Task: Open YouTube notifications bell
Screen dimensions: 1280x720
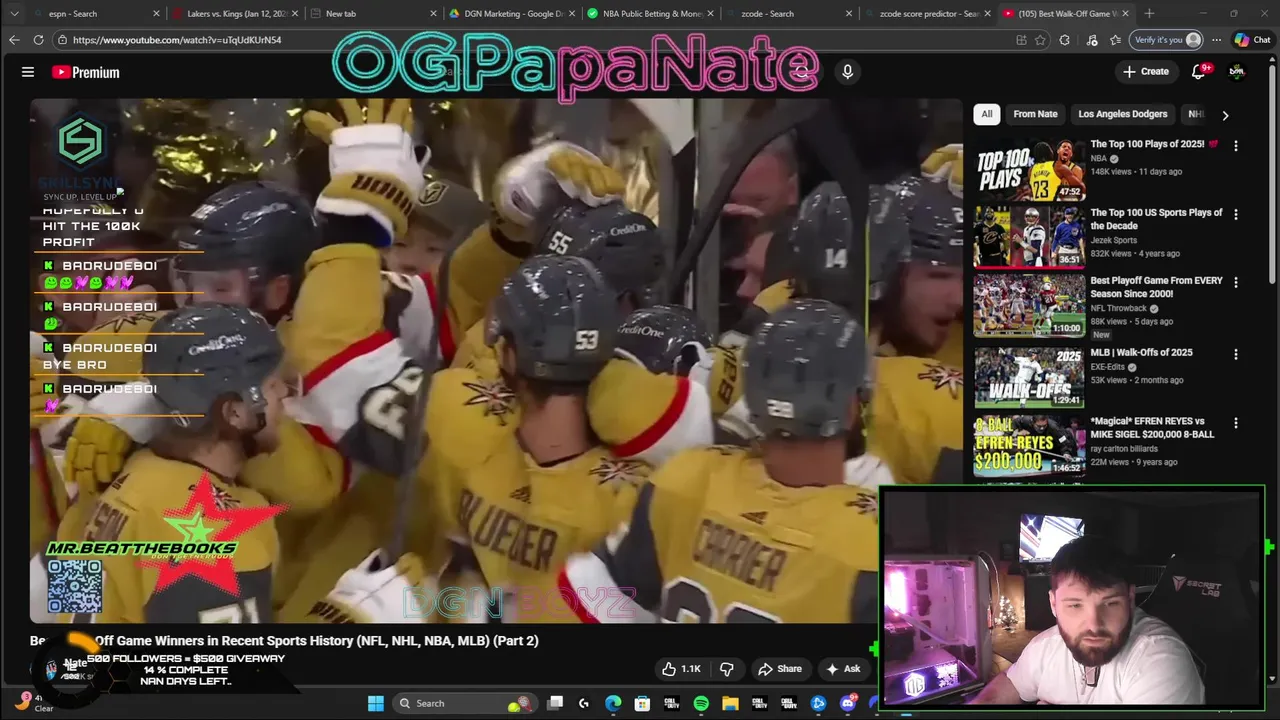Action: coord(1199,71)
